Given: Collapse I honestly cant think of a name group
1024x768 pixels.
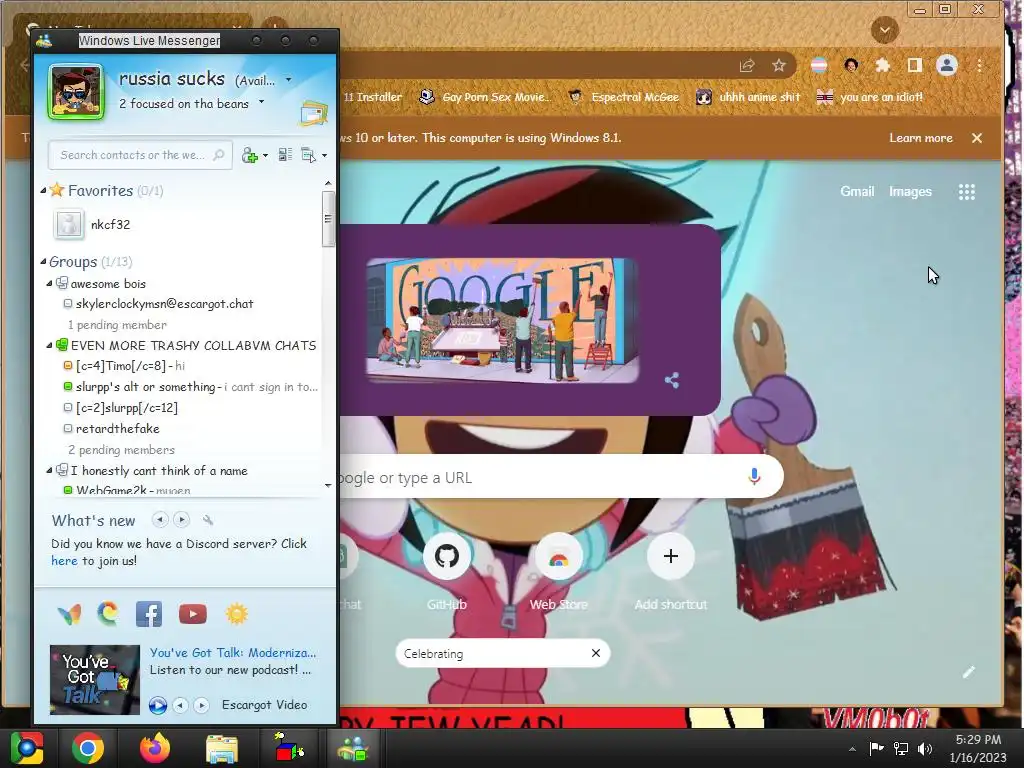Looking at the screenshot, I should 49,470.
